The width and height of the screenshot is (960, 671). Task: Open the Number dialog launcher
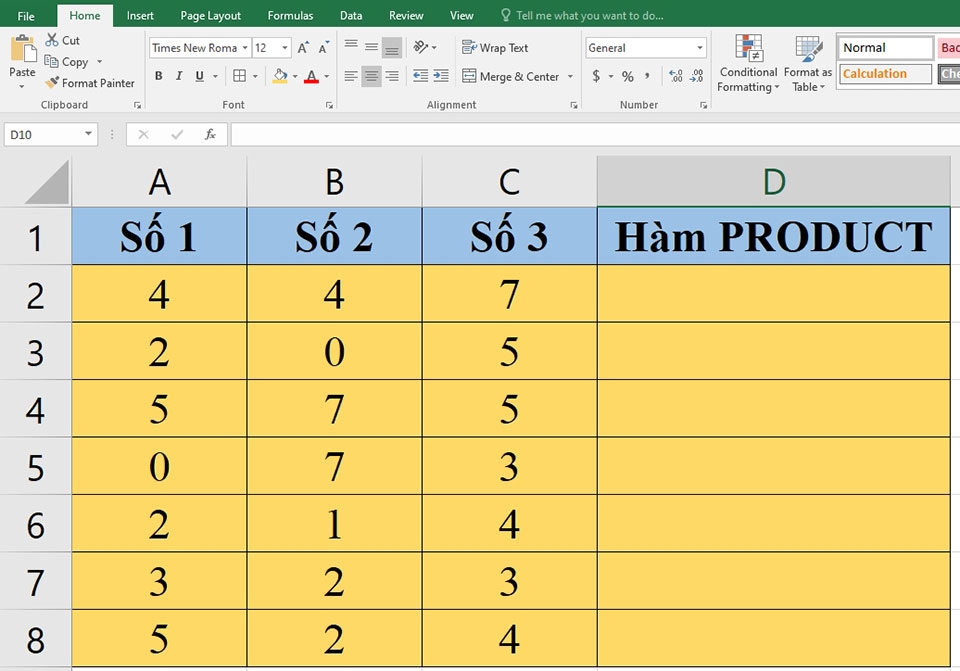(x=703, y=105)
